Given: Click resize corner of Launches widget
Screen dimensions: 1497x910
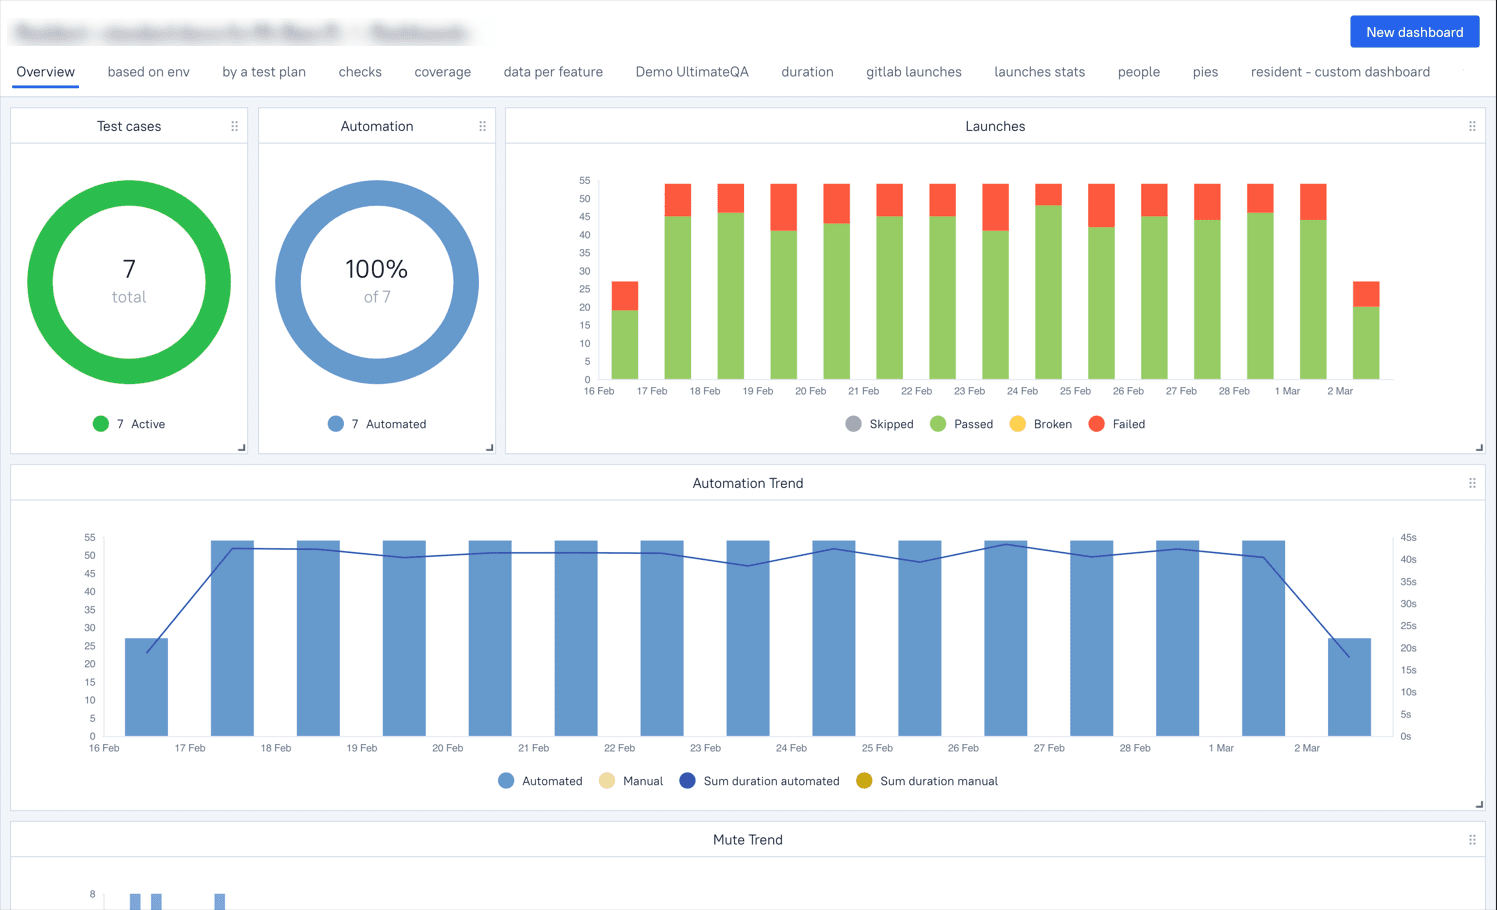Looking at the screenshot, I should point(1479,448).
